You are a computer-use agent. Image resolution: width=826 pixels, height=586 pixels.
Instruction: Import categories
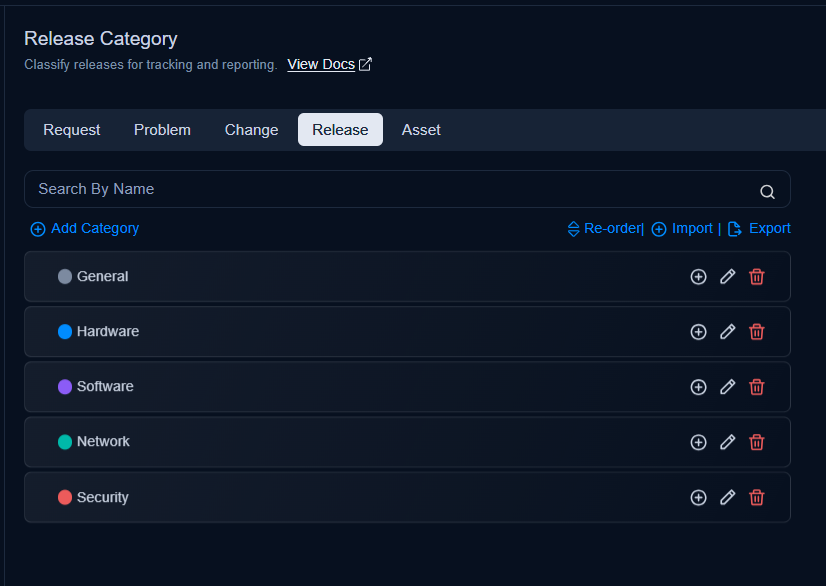(x=682, y=229)
